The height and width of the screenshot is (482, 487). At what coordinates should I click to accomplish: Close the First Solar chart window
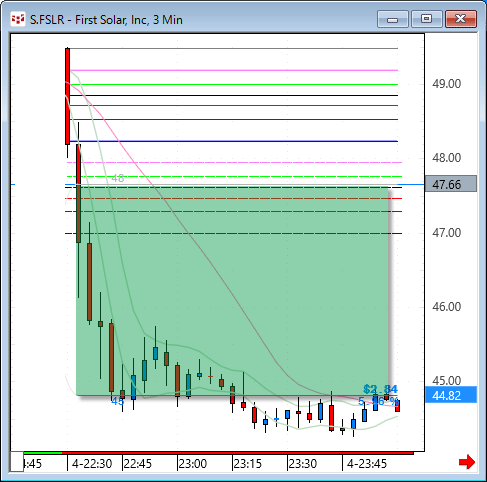[x=461, y=19]
